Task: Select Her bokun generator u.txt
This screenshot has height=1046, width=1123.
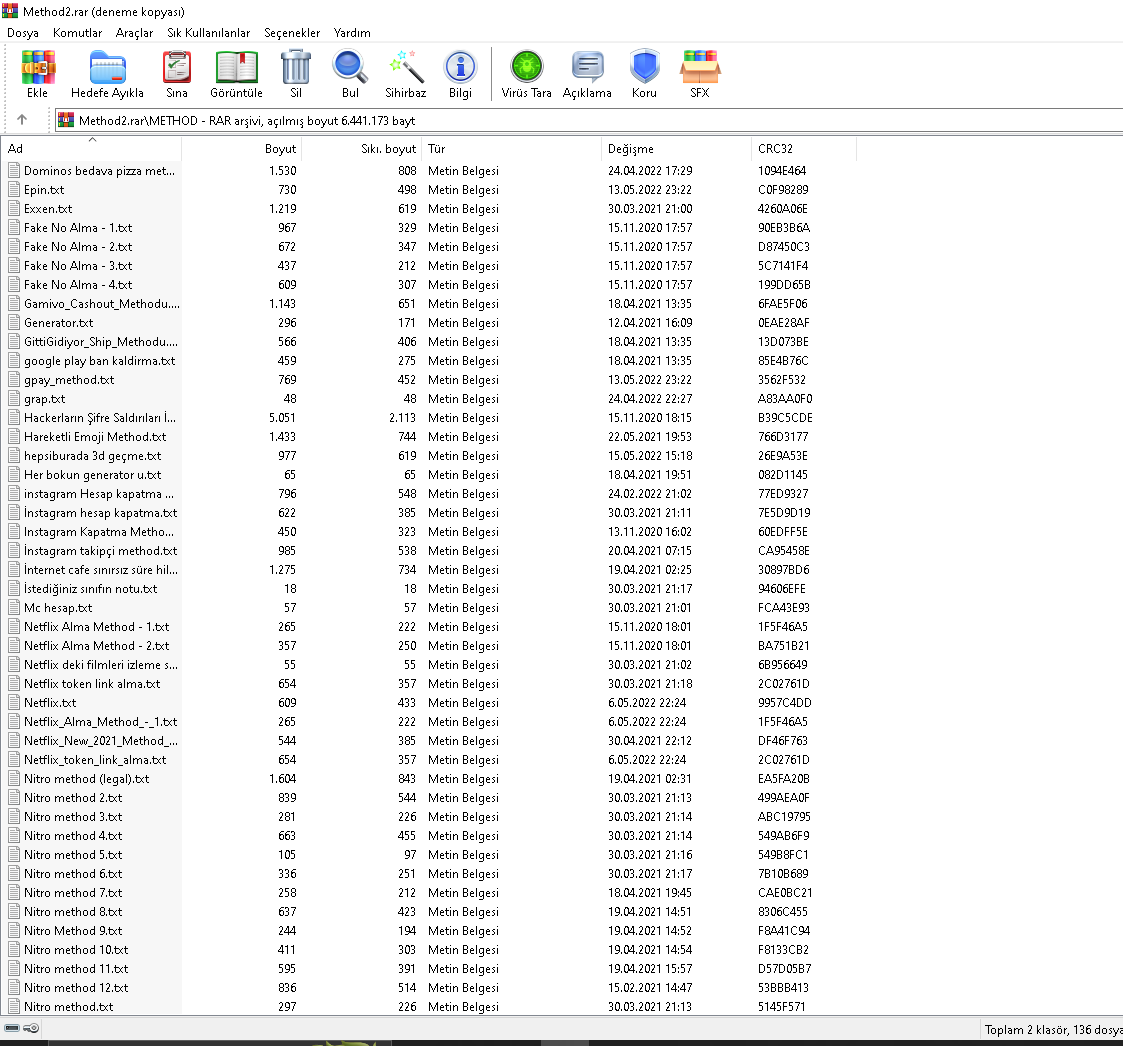Action: pyautogui.click(x=92, y=474)
